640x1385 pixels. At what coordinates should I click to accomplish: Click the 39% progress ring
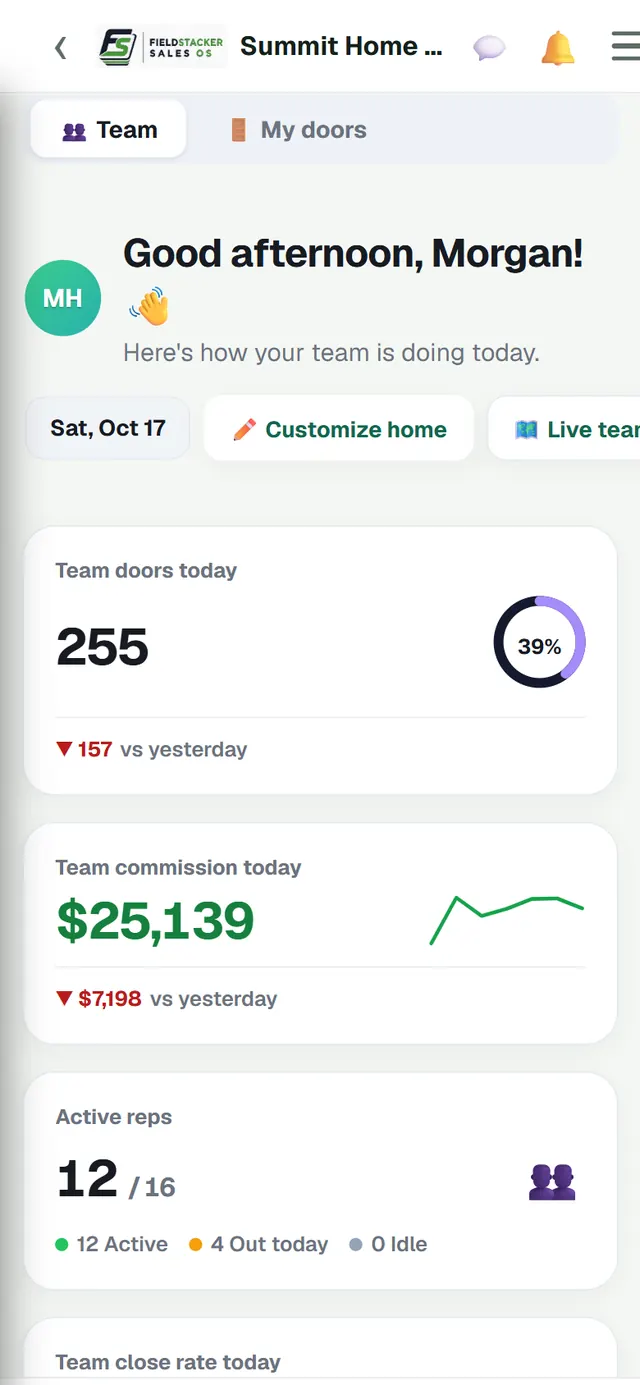pos(540,642)
